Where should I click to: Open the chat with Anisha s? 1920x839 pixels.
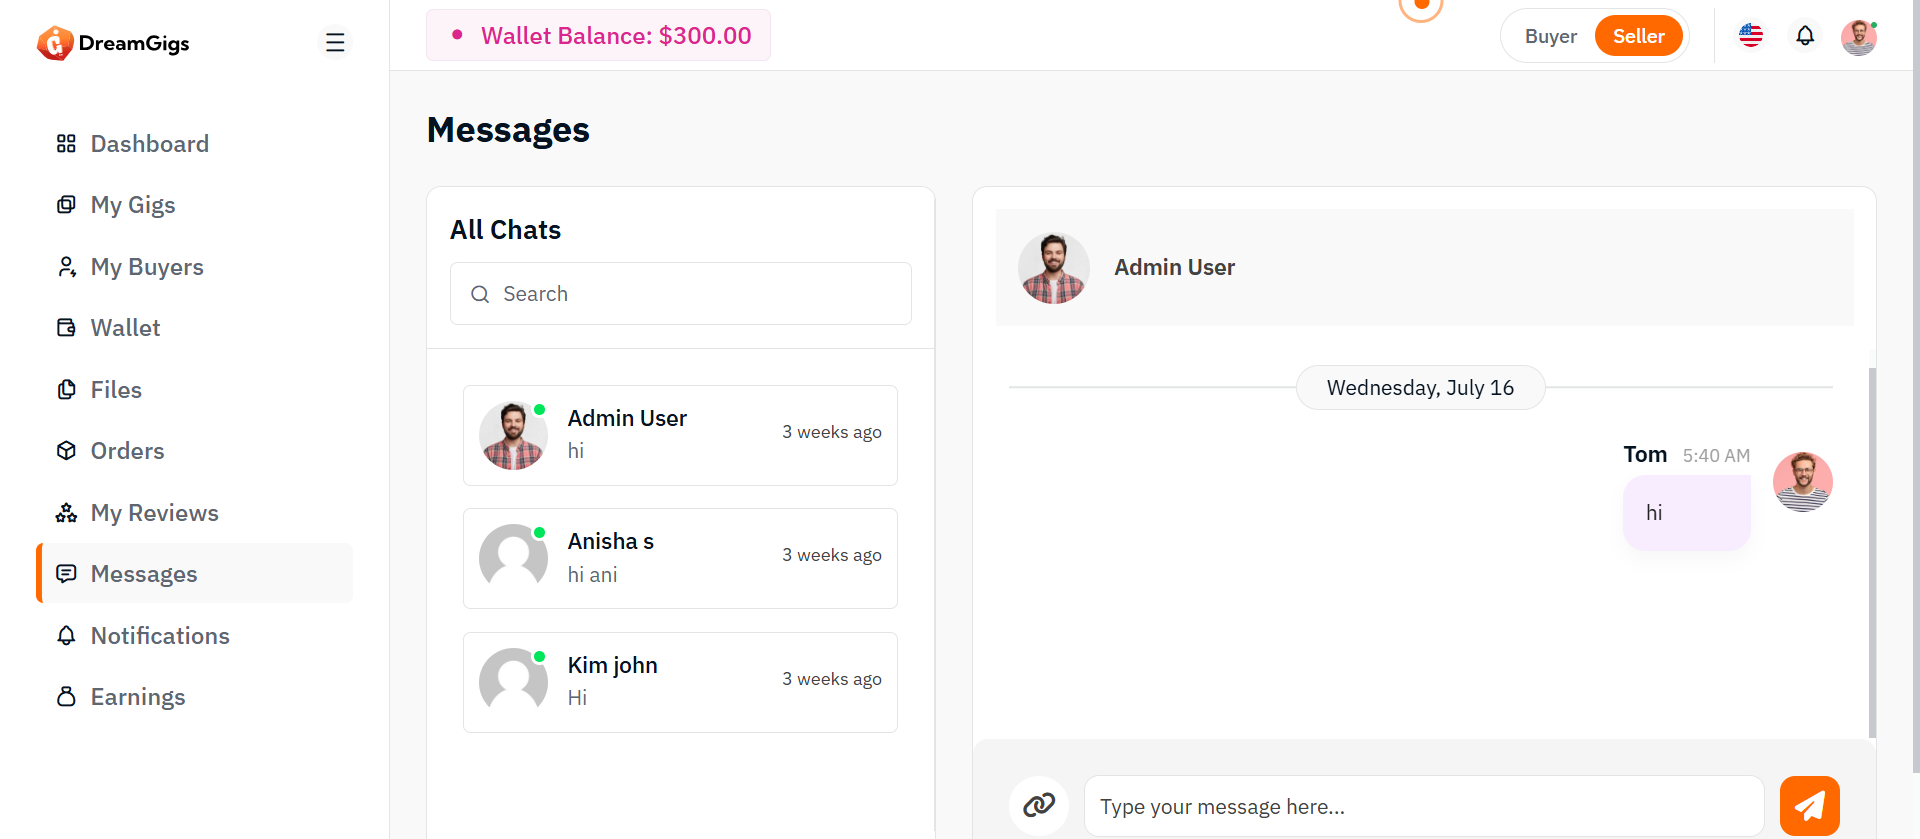tap(680, 558)
